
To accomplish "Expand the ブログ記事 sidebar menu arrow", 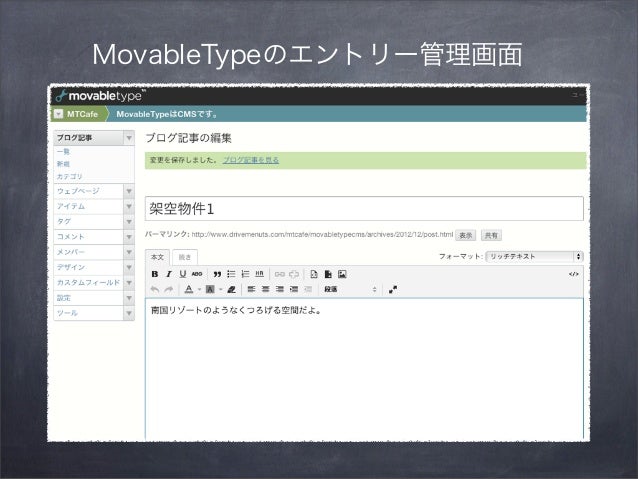I will tap(129, 138).
